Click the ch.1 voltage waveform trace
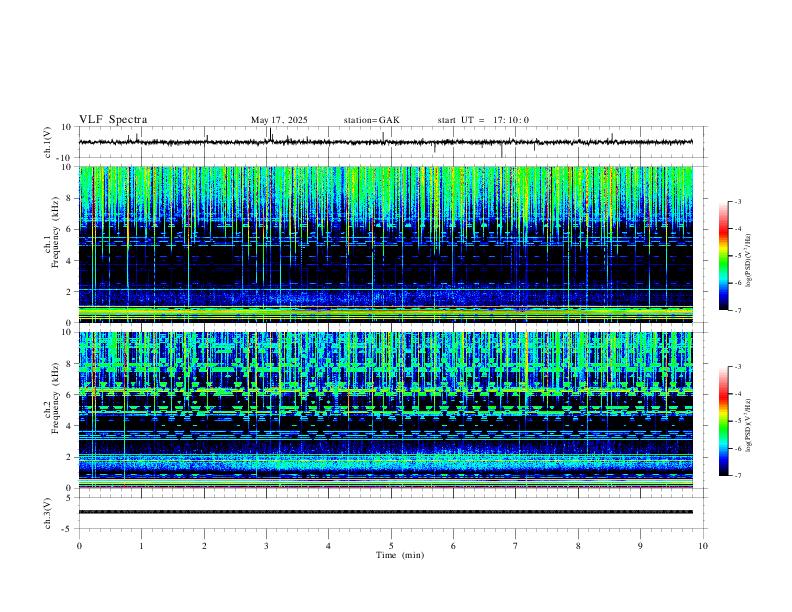792x612 pixels. click(386, 142)
